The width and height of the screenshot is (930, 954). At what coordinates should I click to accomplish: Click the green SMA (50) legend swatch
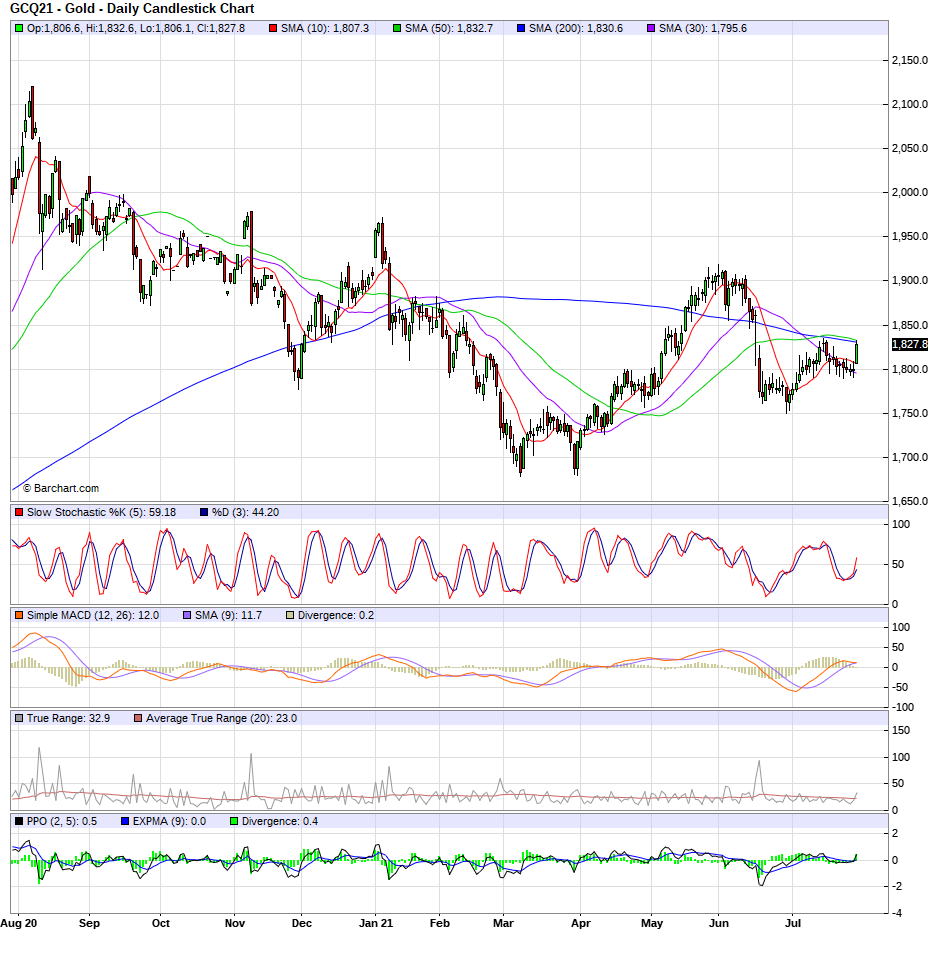click(x=397, y=28)
